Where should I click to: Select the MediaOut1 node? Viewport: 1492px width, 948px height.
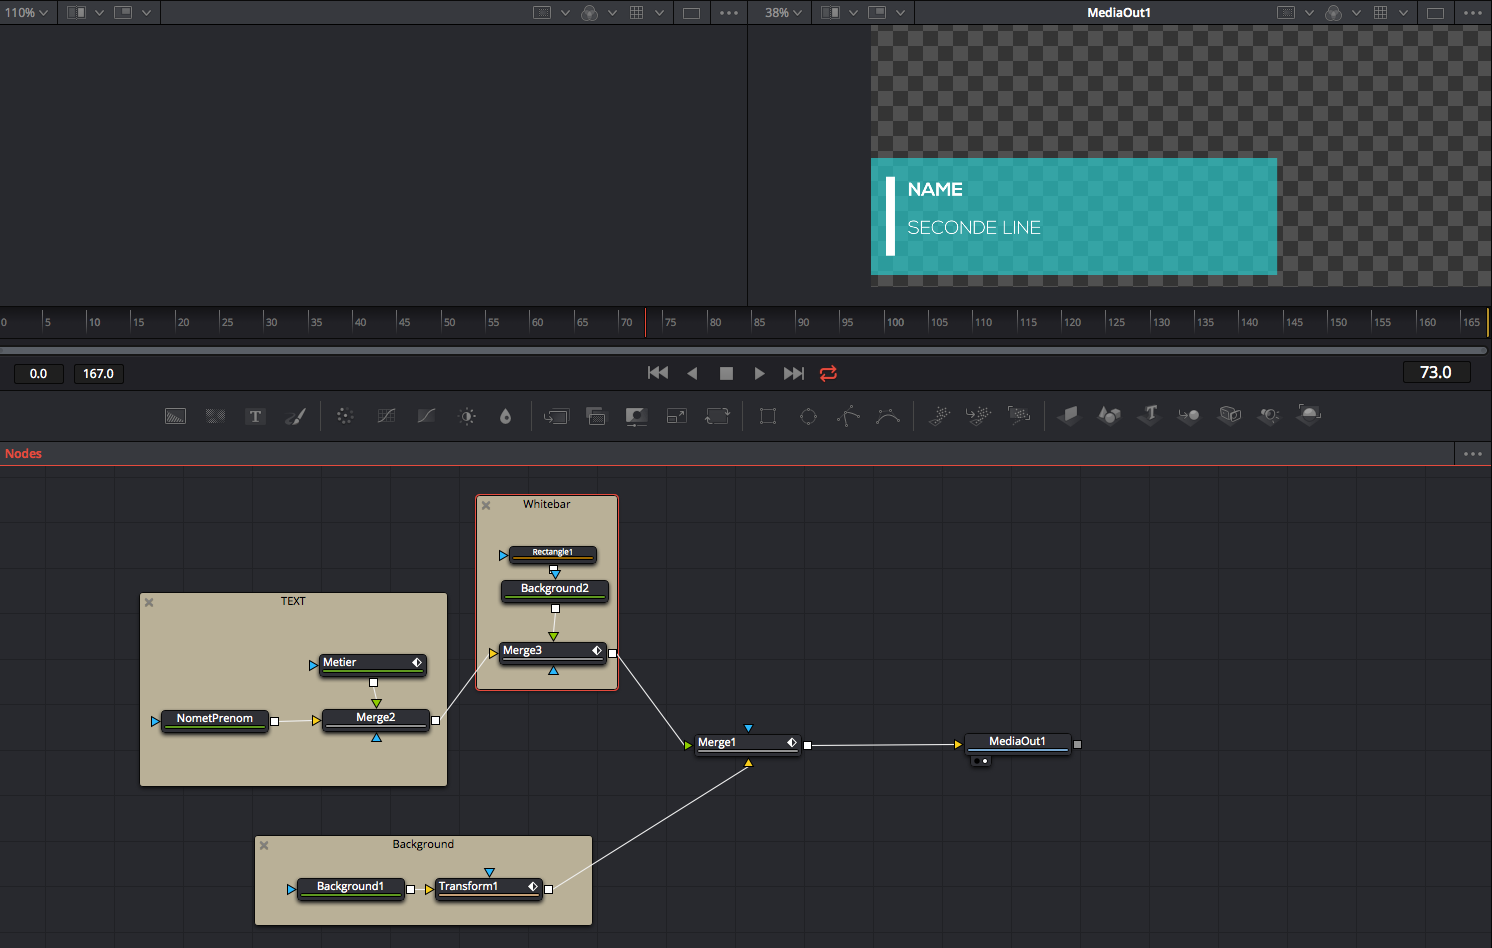1018,742
